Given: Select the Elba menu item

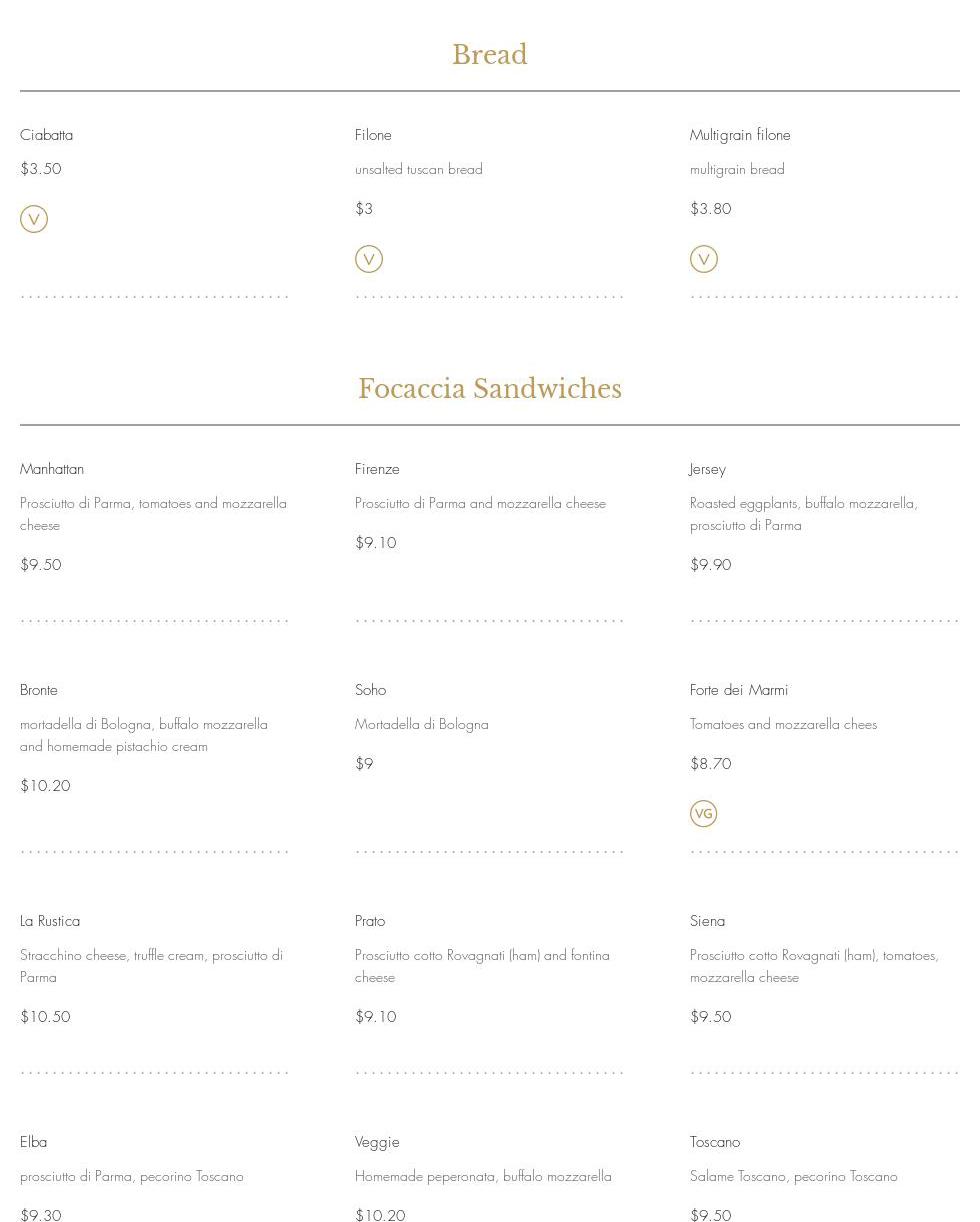Looking at the screenshot, I should [34, 1142].
